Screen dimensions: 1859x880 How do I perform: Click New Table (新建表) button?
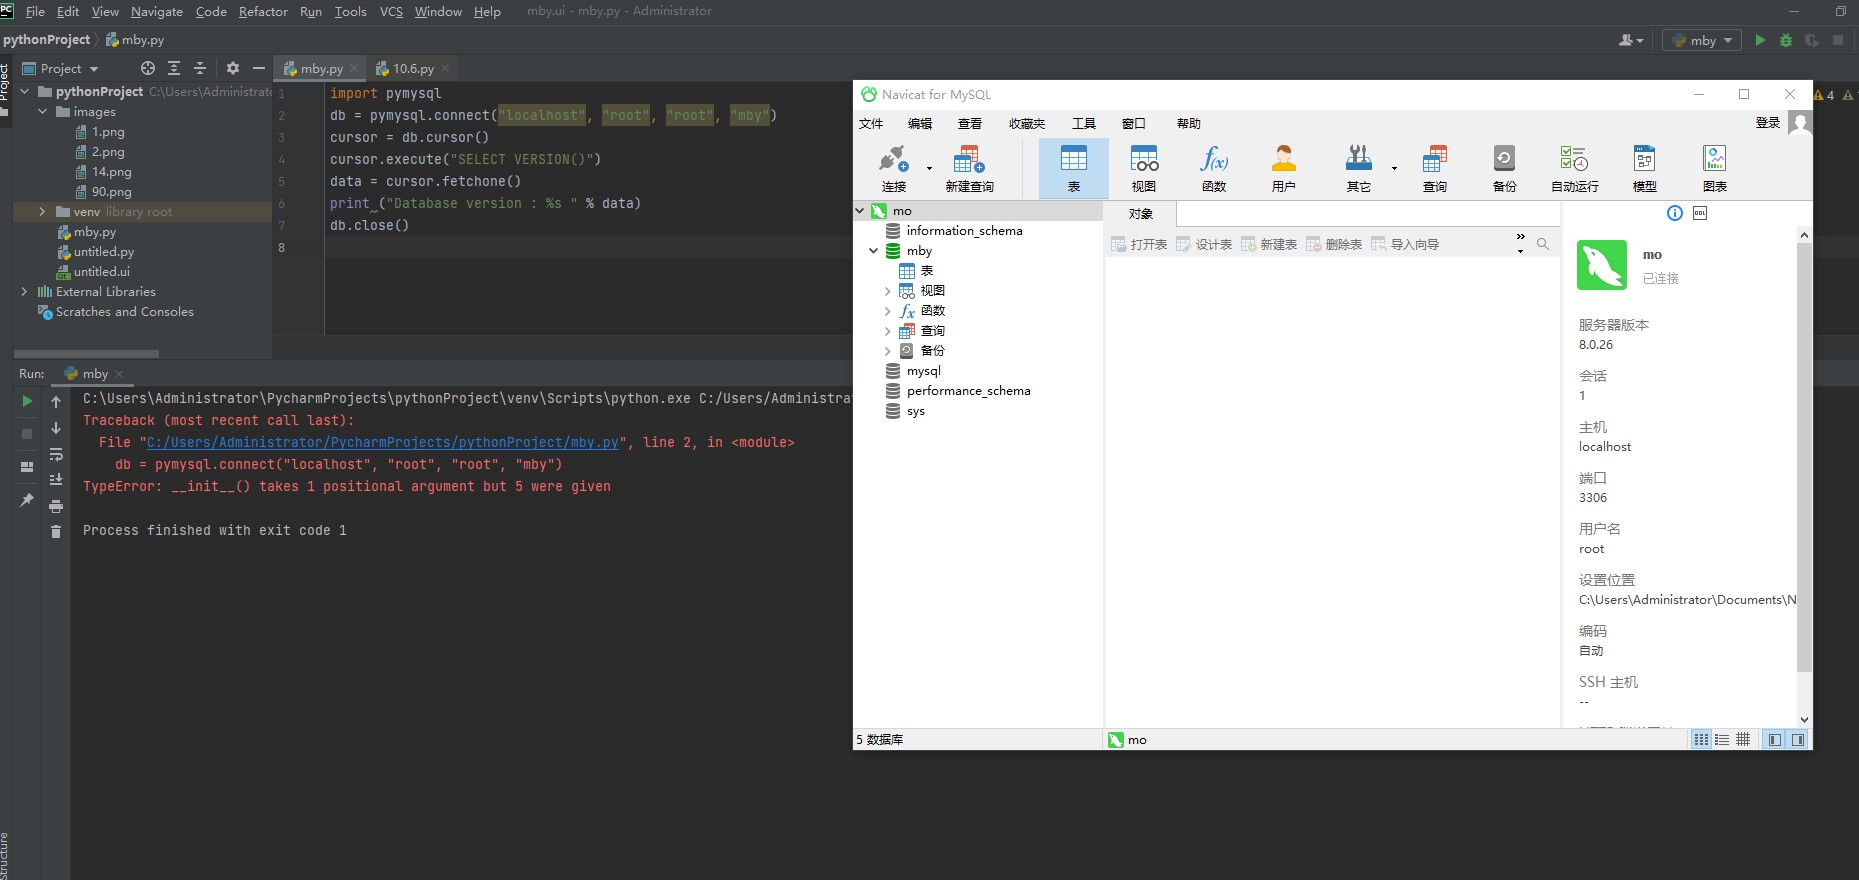click(x=1269, y=244)
